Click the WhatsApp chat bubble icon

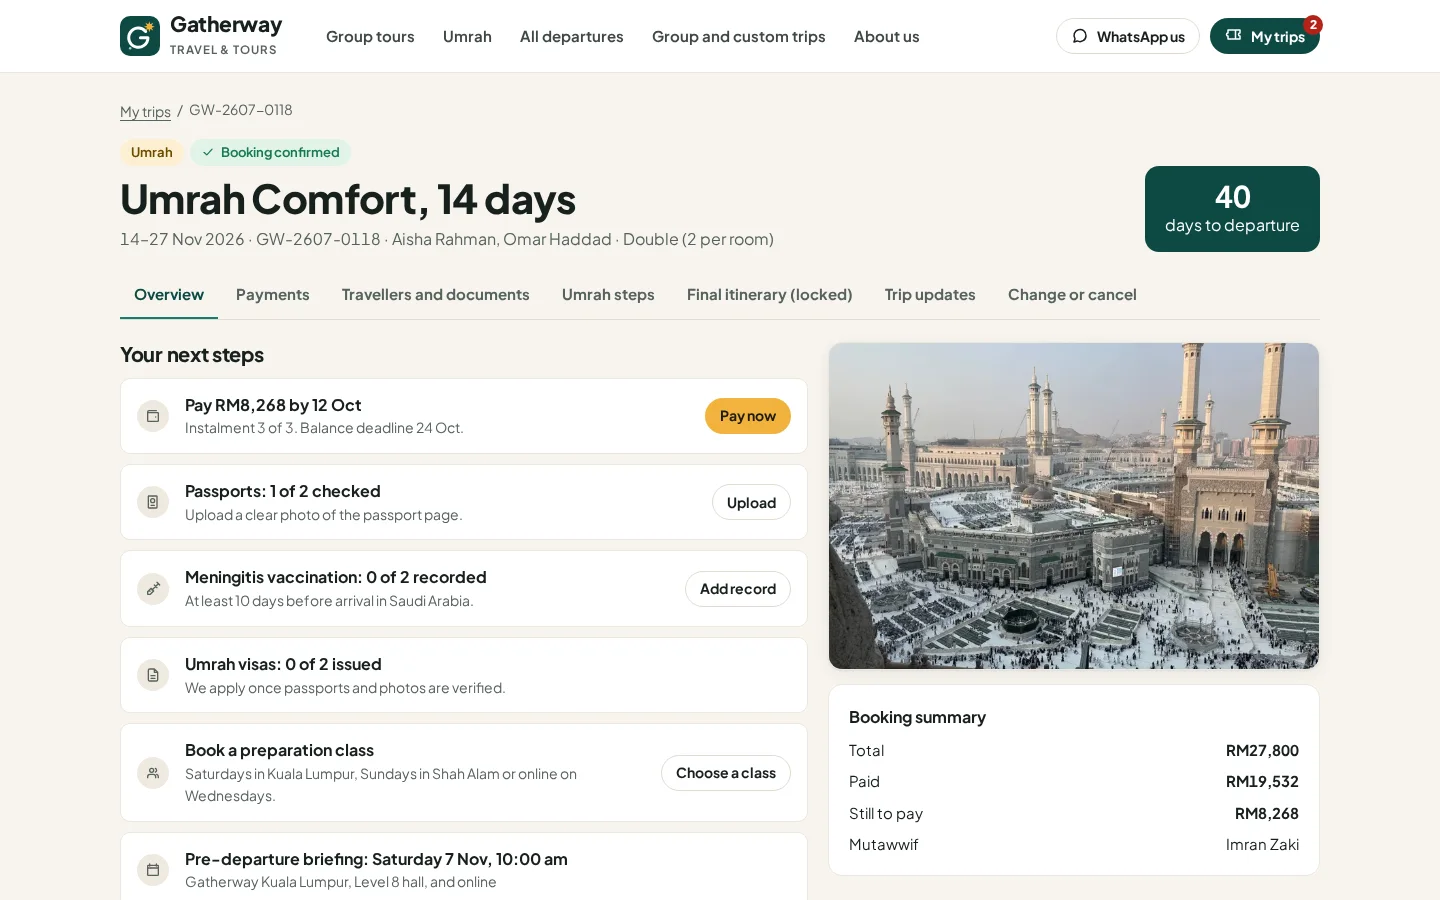click(1080, 36)
